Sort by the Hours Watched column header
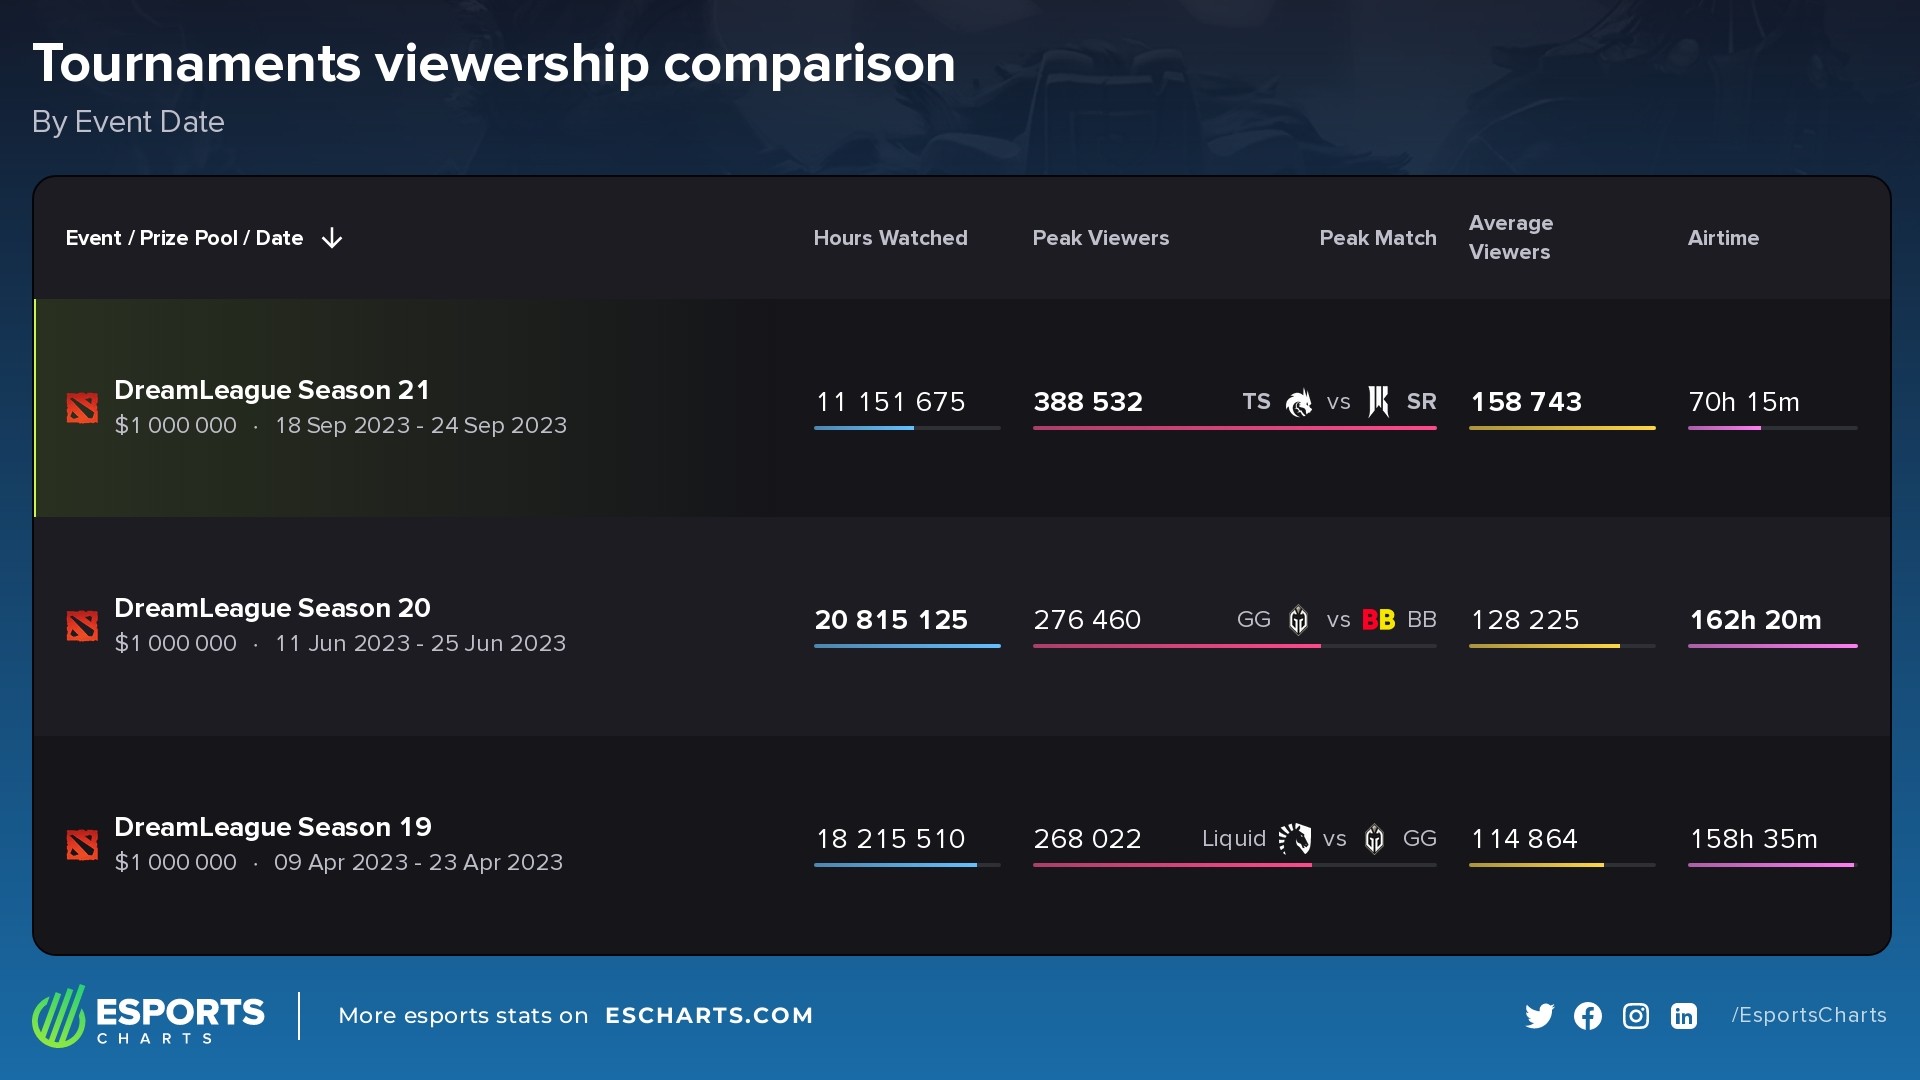This screenshot has height=1080, width=1920. [890, 238]
